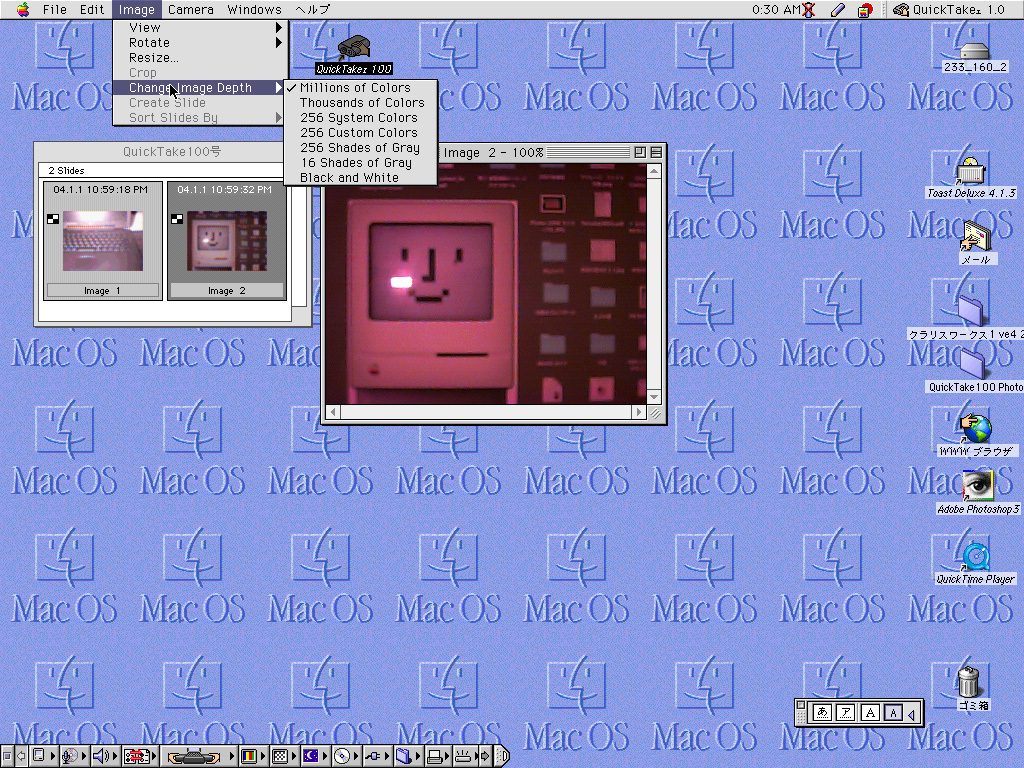The width and height of the screenshot is (1024, 768).
Task: Switch to katakana ア input mode
Action: click(846, 712)
